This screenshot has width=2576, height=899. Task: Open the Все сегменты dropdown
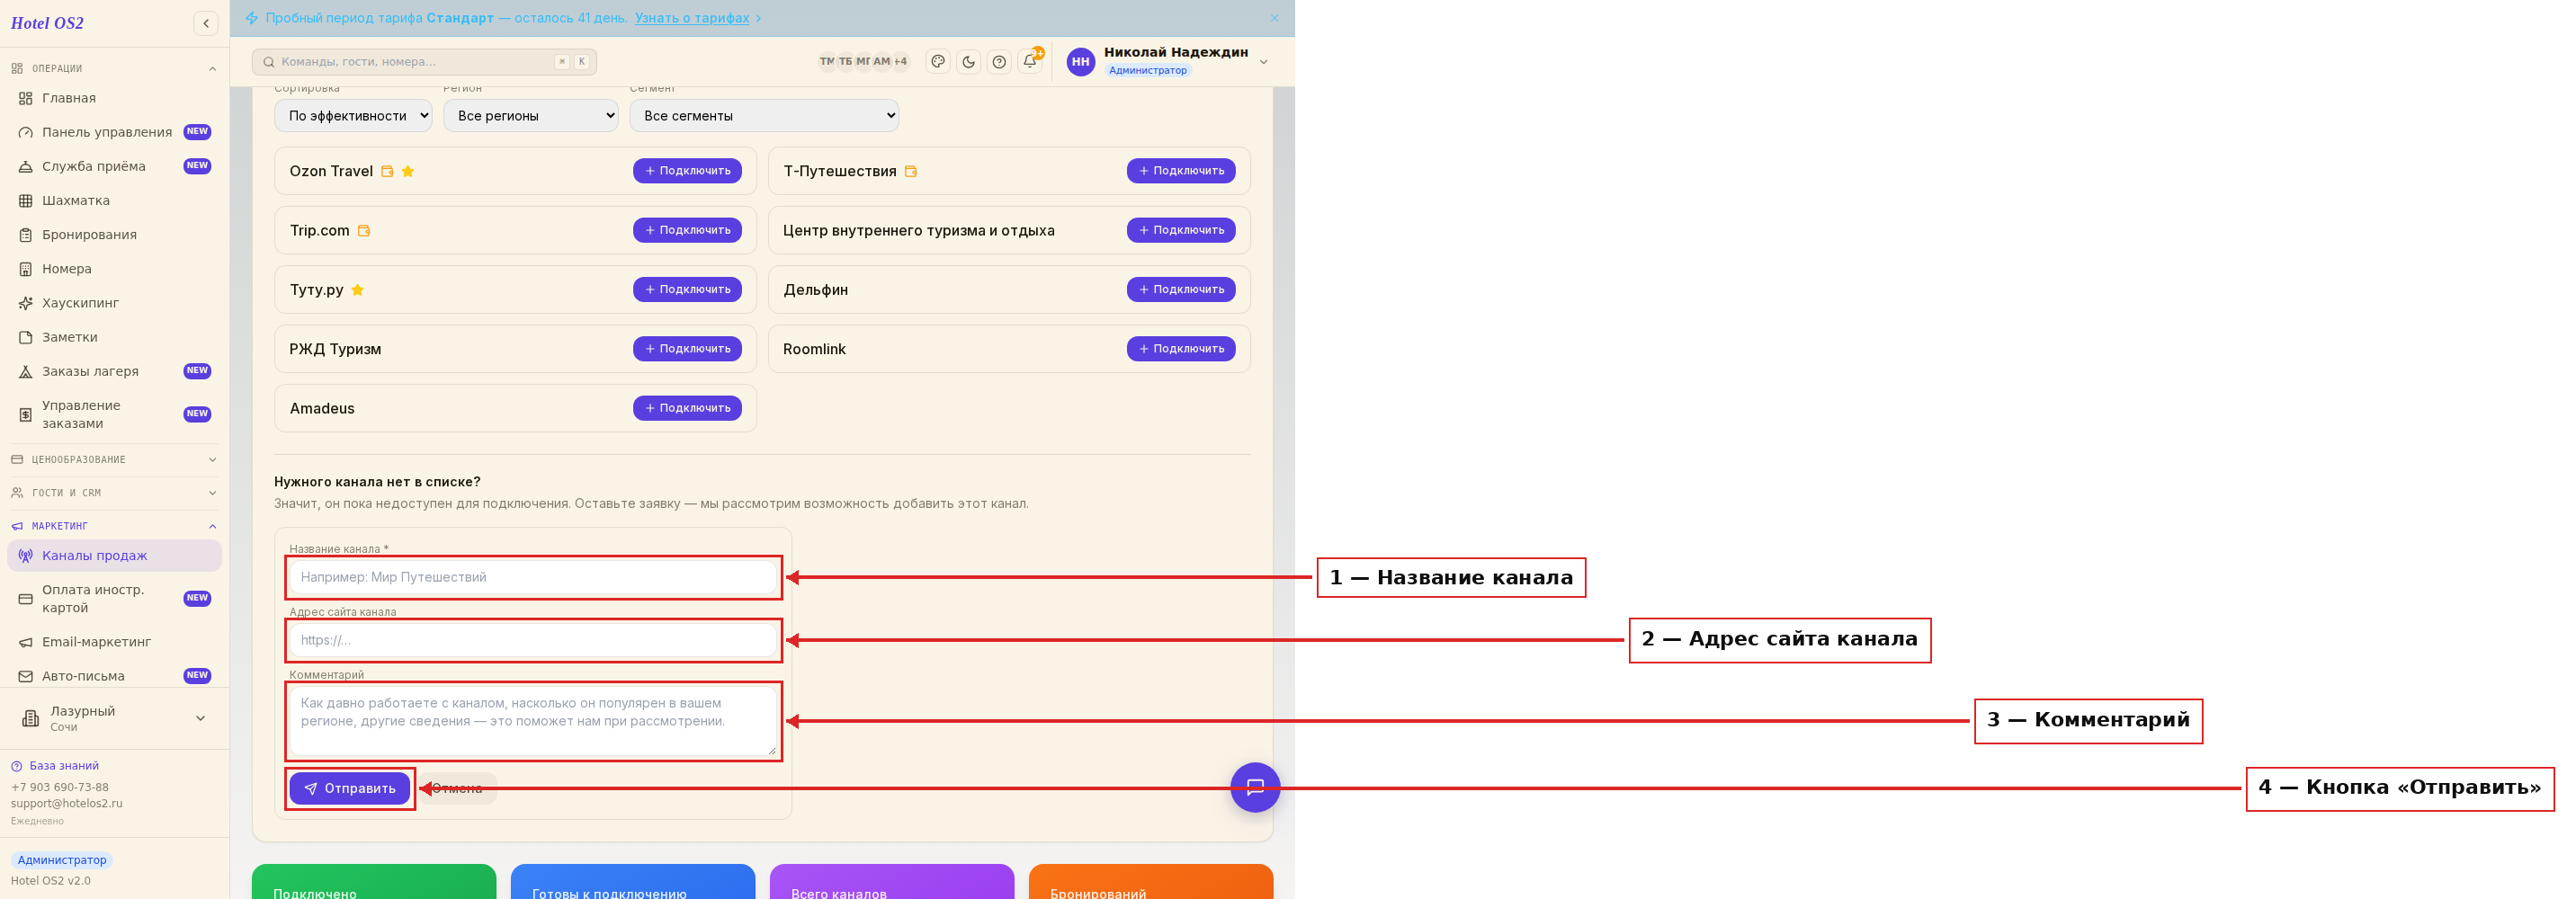point(764,116)
